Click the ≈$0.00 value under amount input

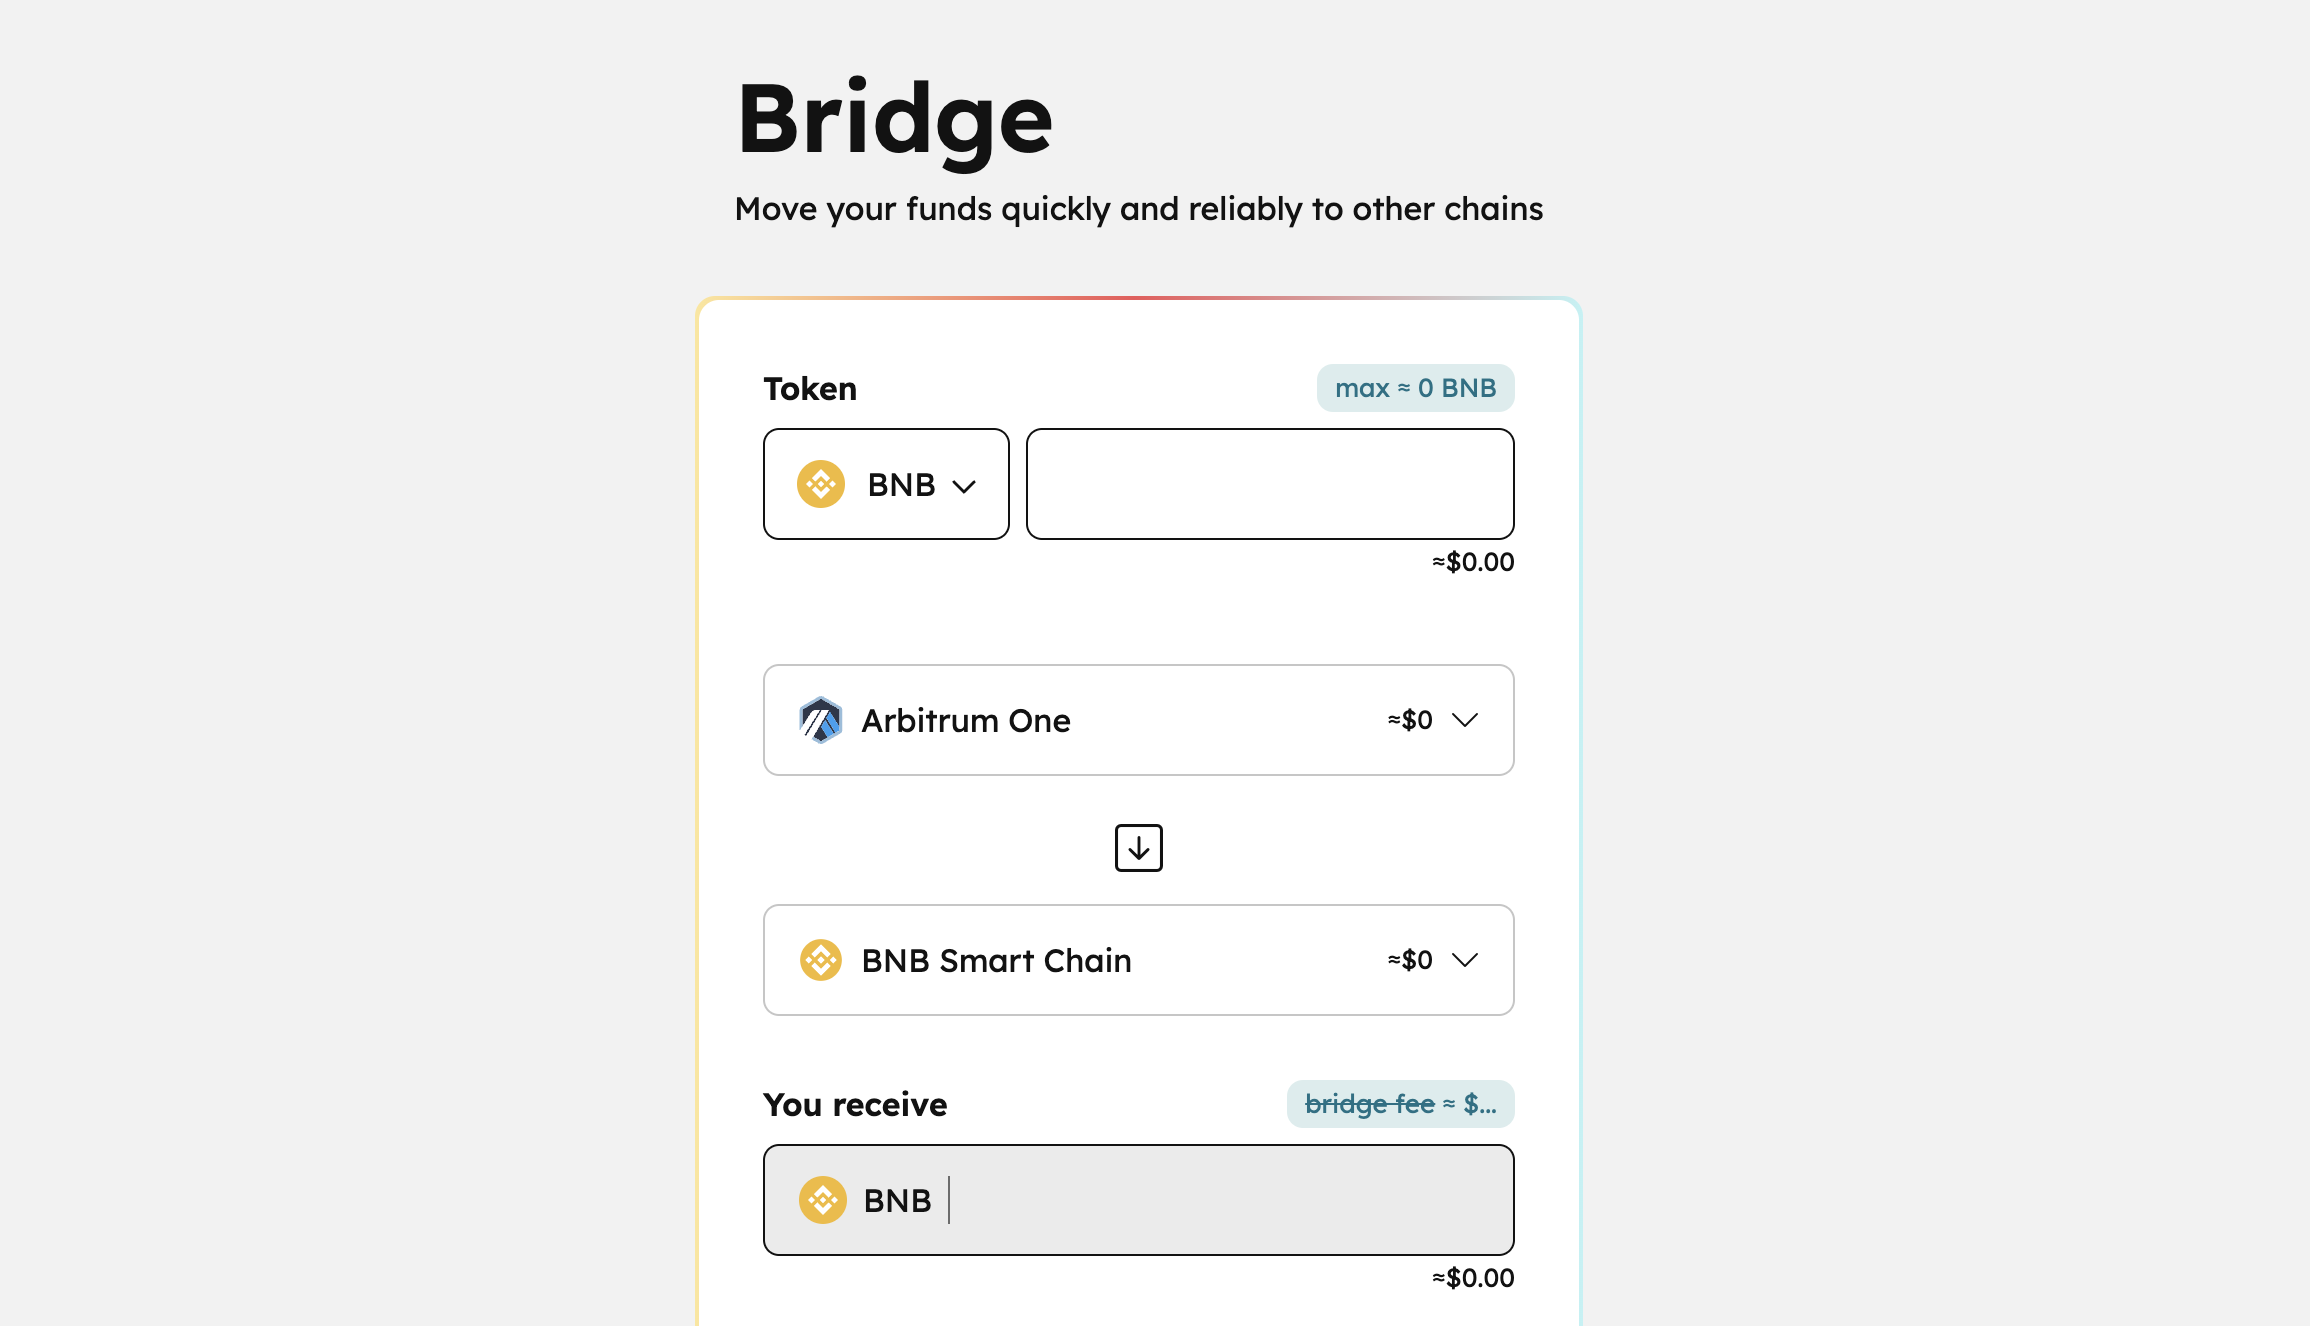coord(1473,562)
